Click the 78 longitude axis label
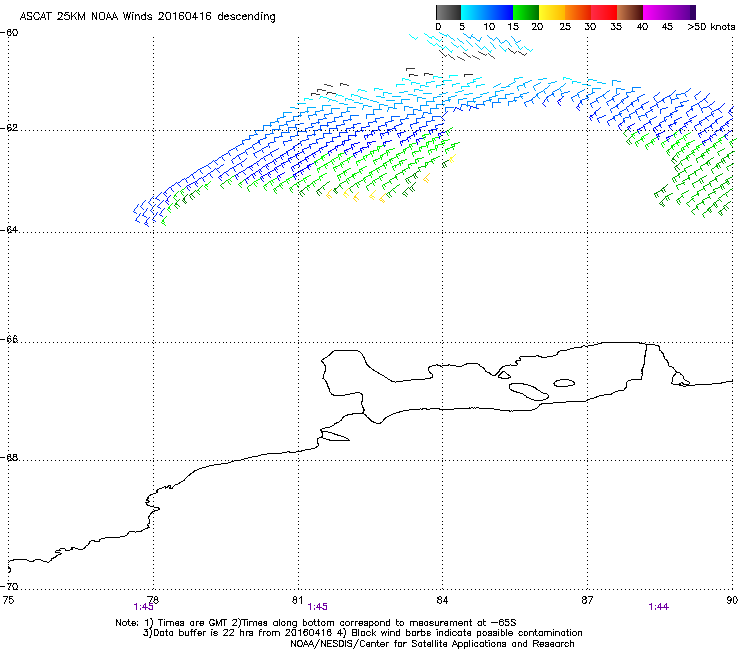Screen dimensions: 740x650 [153, 600]
